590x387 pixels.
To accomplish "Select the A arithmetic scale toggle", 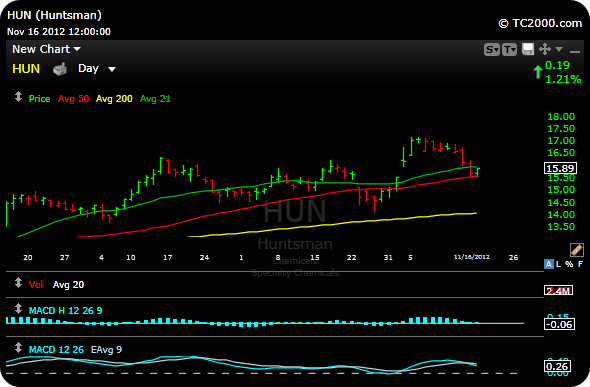I will (549, 264).
